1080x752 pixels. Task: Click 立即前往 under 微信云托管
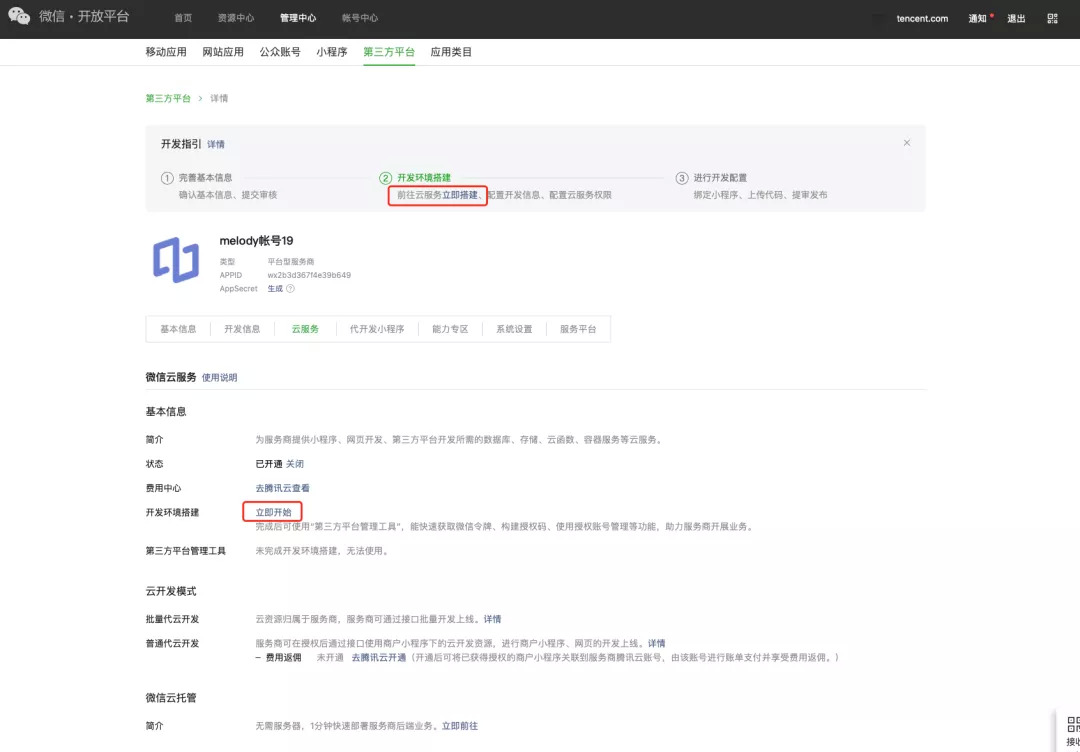[x=460, y=726]
